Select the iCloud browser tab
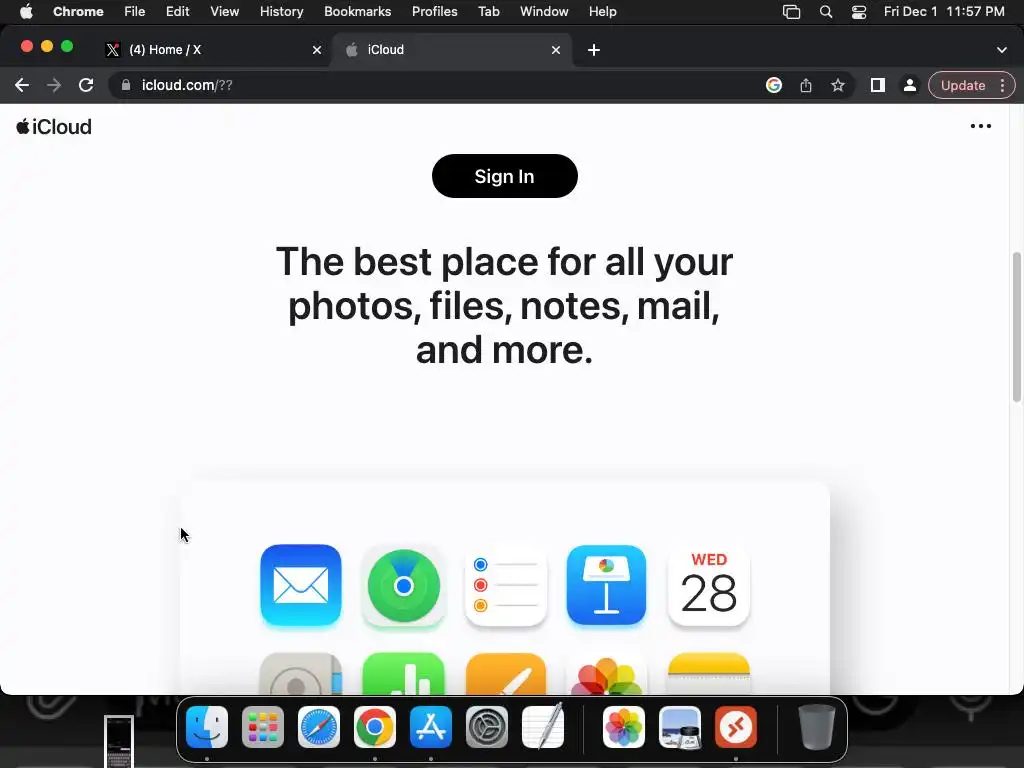Viewport: 1024px width, 768px height. point(451,50)
